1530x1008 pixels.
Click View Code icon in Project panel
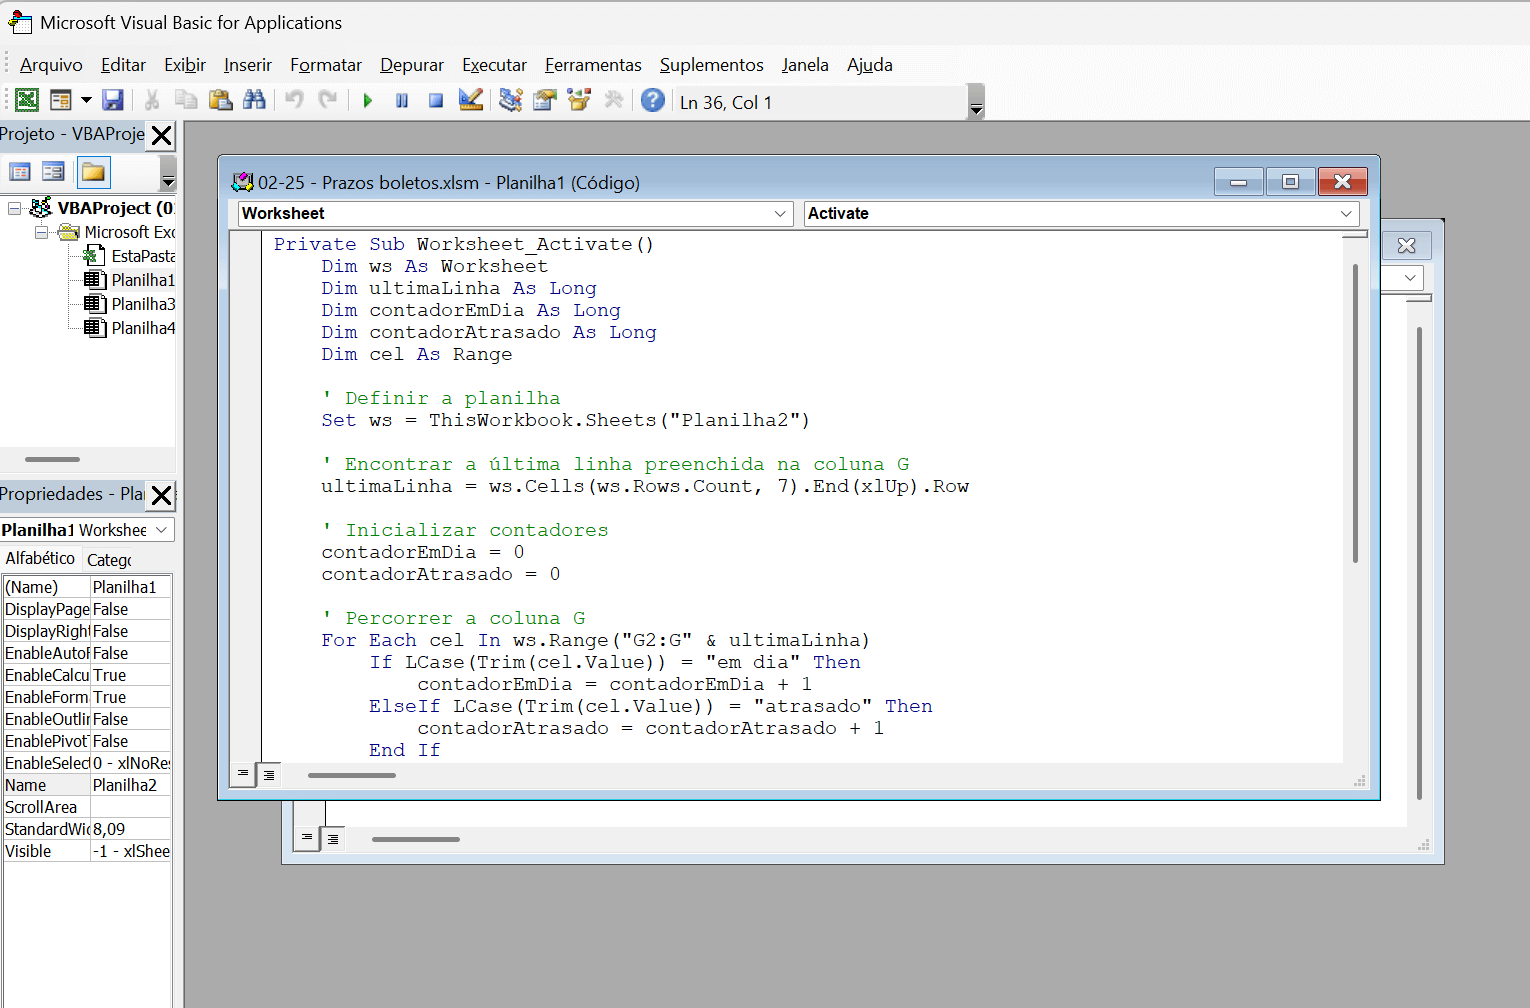(20, 172)
